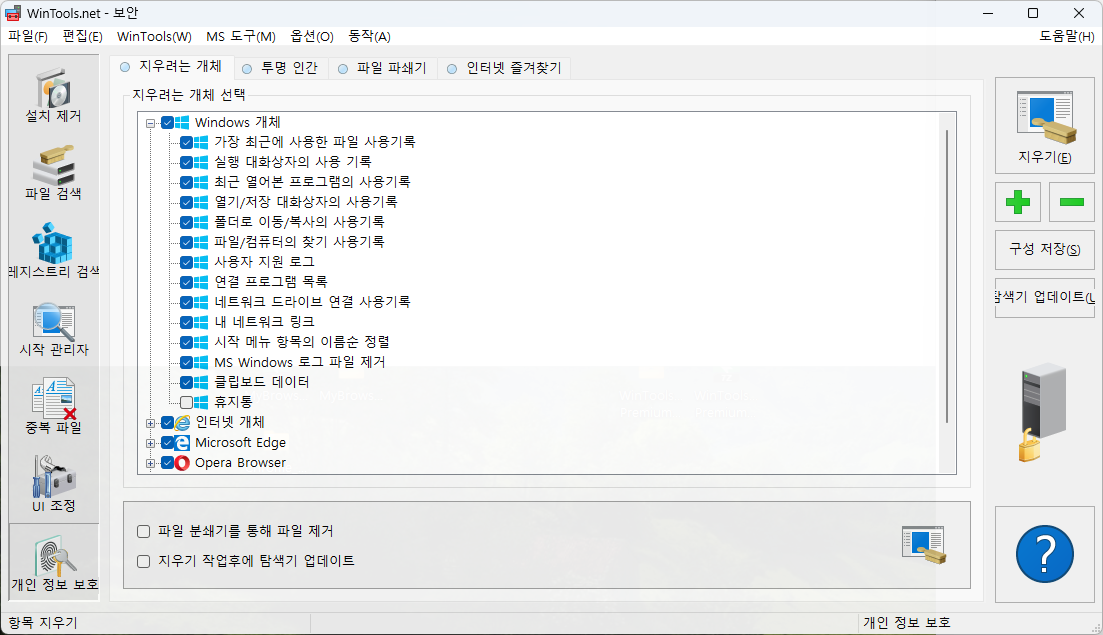Open the MS 도구(M) menu

[241, 36]
